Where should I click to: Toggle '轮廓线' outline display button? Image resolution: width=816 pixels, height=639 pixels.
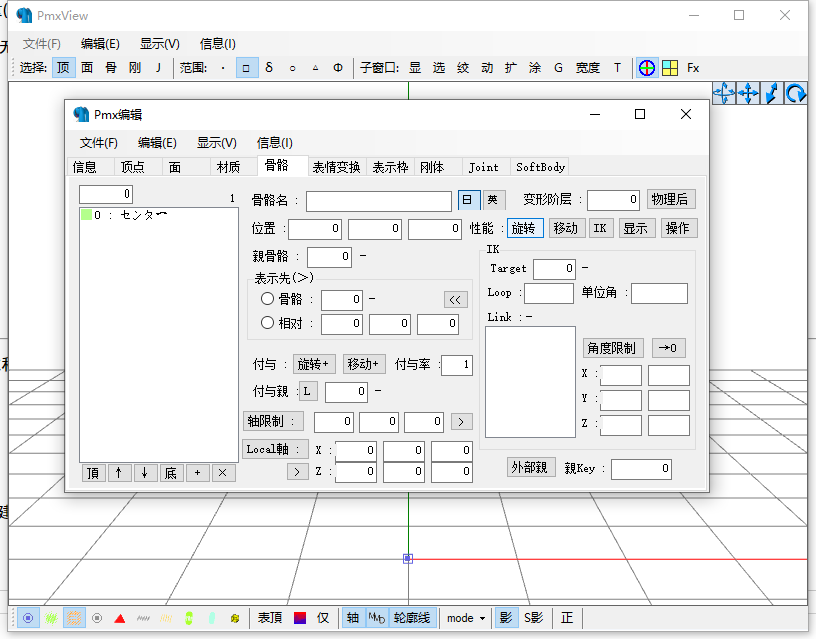[x=412, y=618]
